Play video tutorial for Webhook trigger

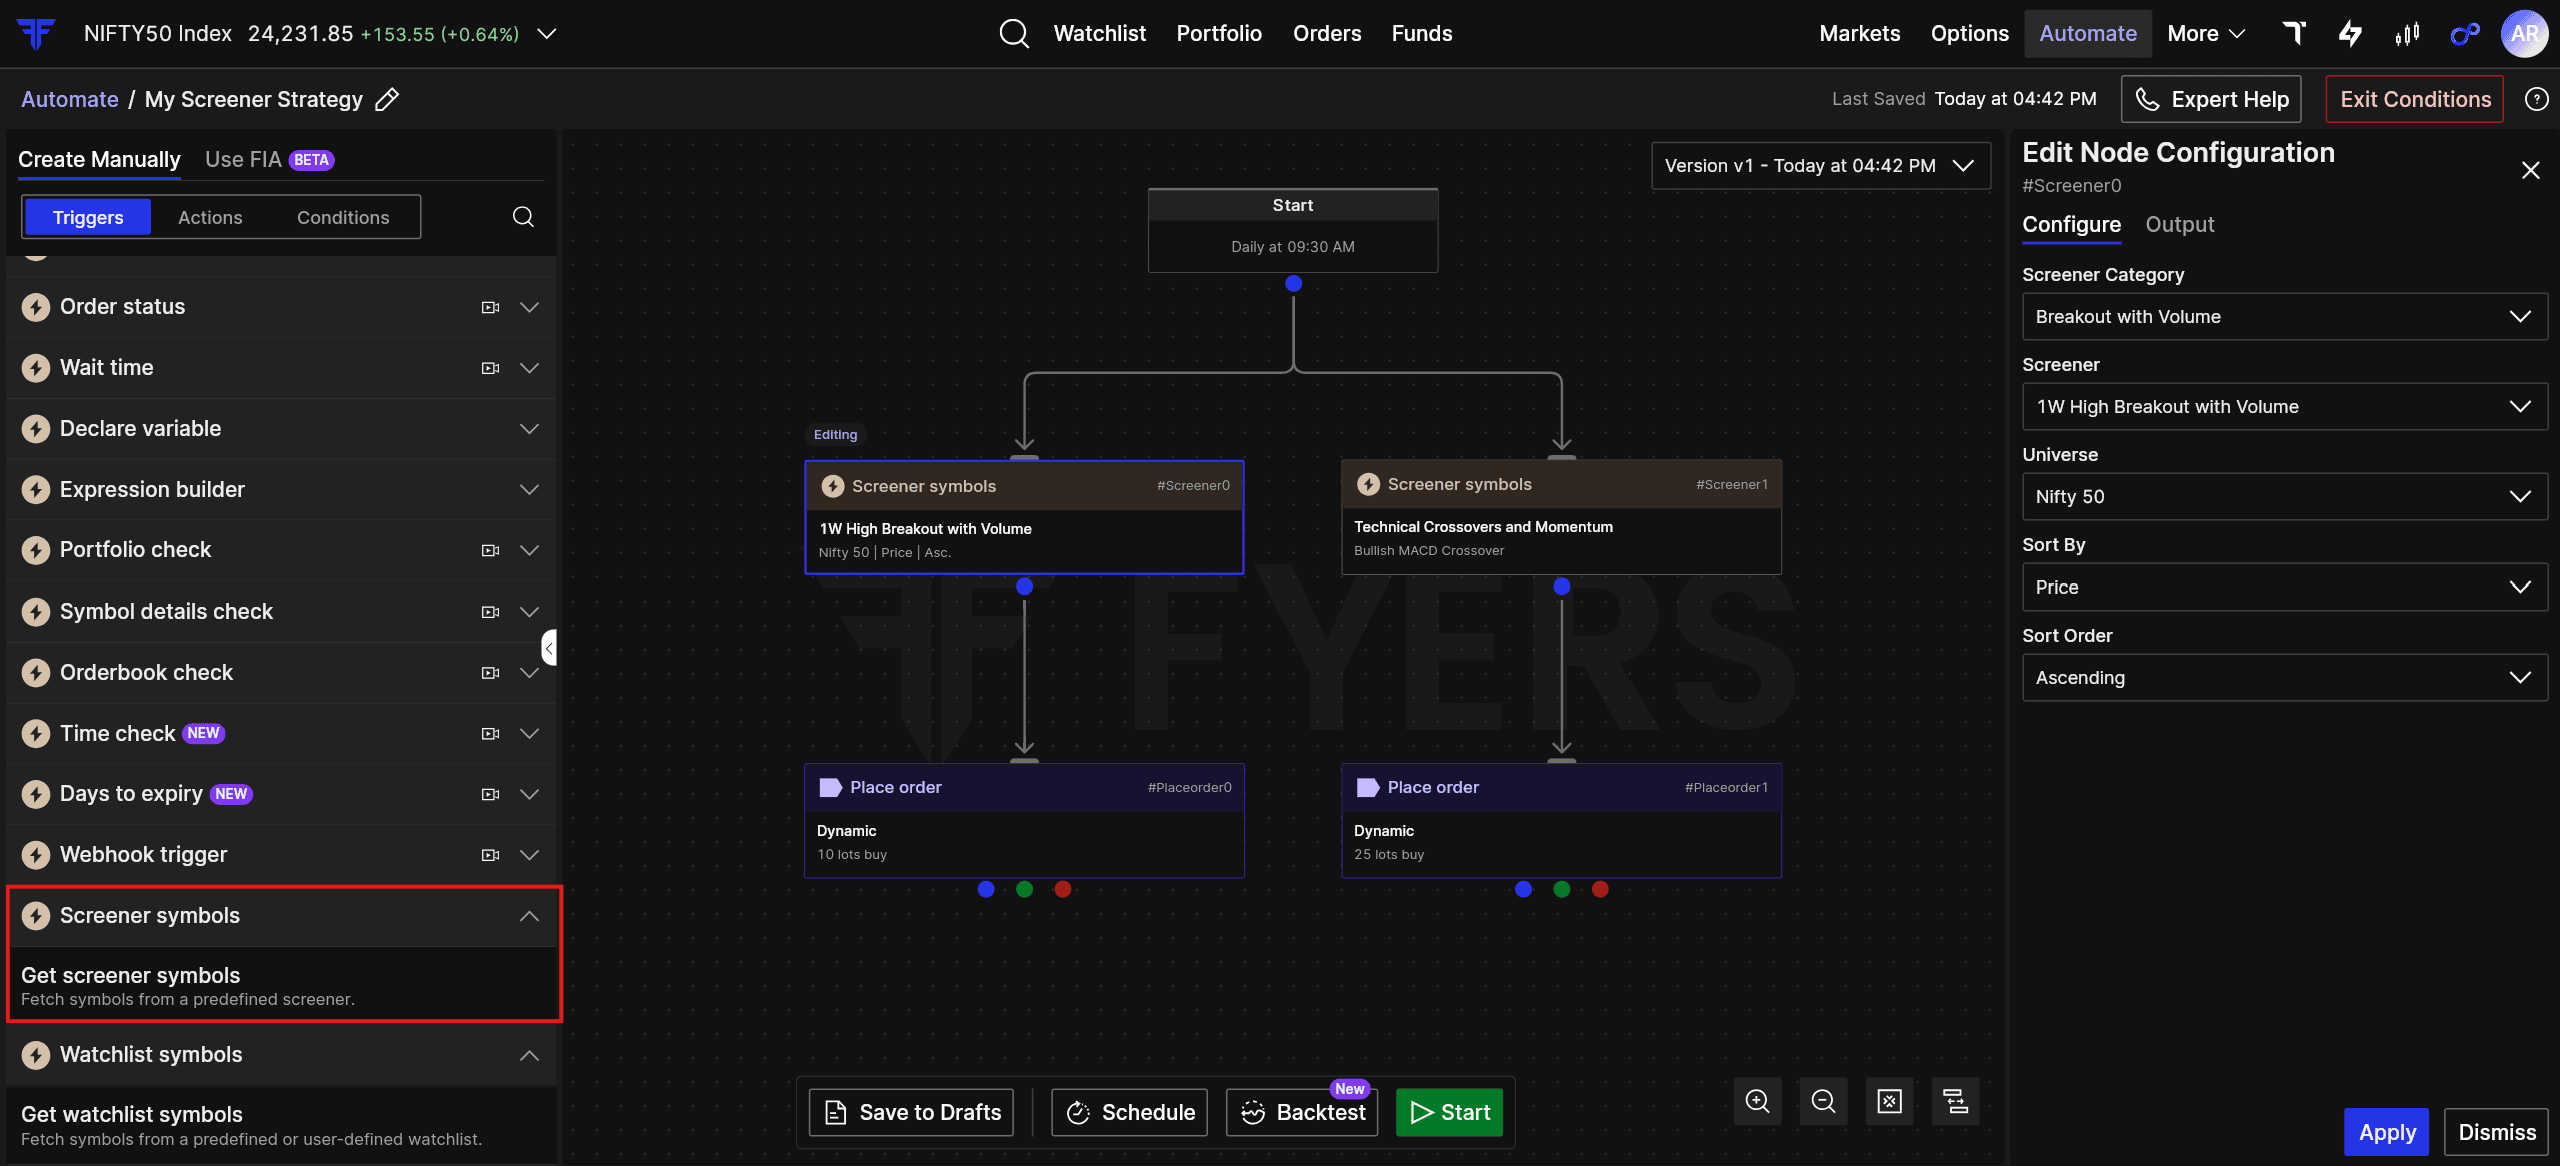click(490, 855)
